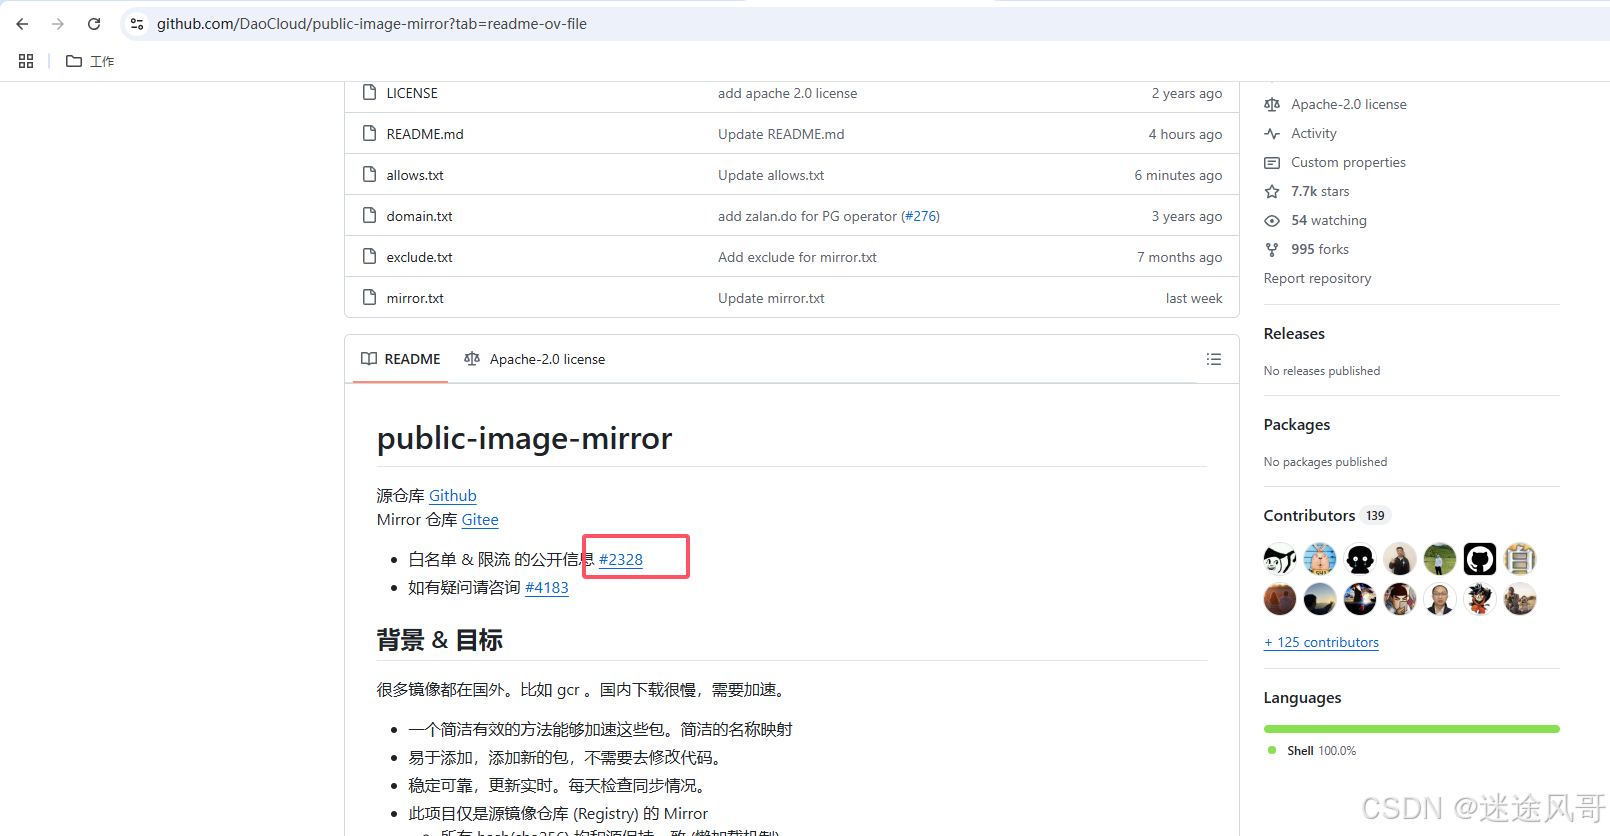
Task: Click Apache-2.0 license sidebar link
Action: (1348, 104)
